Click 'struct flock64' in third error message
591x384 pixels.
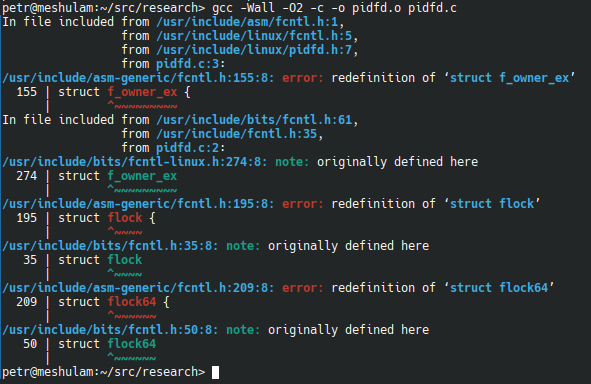pos(499,288)
